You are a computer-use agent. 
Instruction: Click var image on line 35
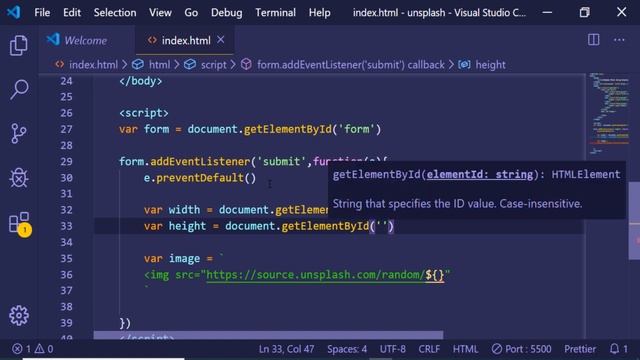point(172,258)
